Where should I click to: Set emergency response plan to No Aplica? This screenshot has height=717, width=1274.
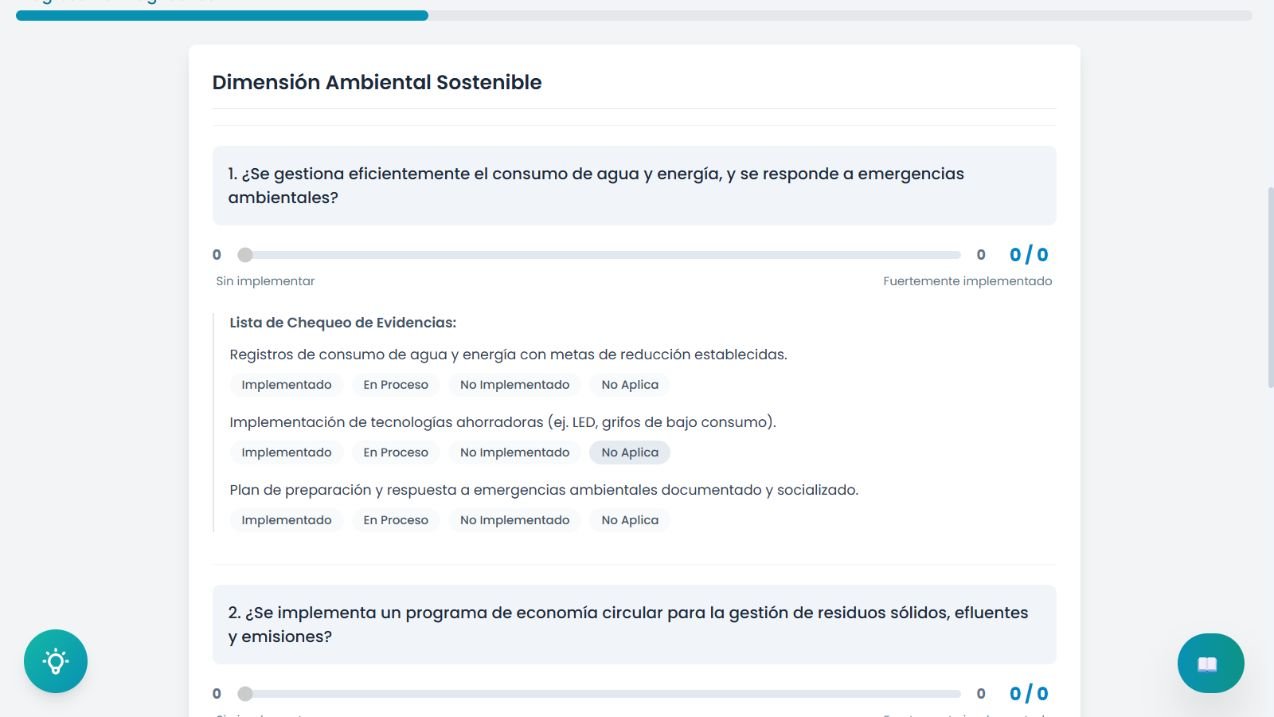(x=630, y=520)
